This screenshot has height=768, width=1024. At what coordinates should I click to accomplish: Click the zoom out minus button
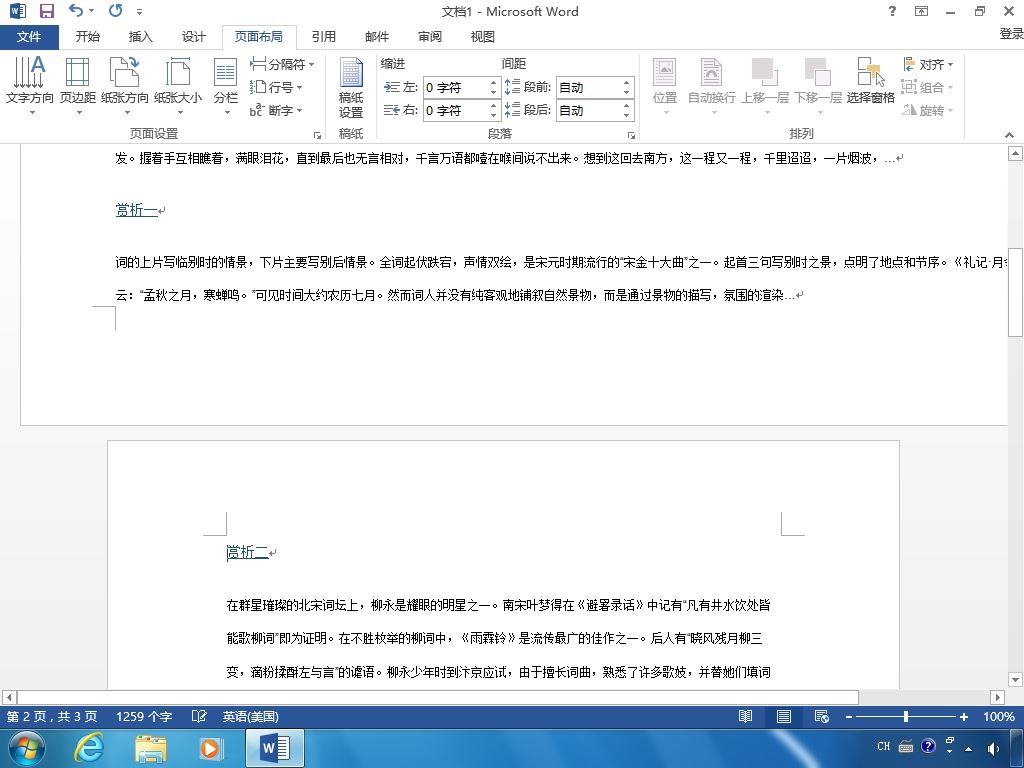point(848,716)
